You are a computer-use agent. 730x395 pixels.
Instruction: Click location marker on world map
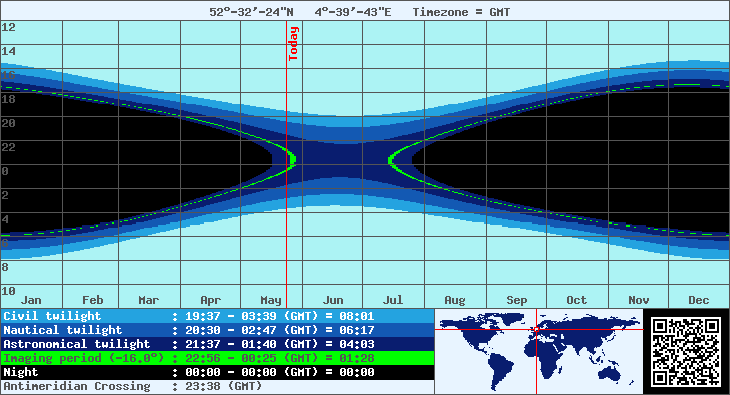tap(536, 329)
